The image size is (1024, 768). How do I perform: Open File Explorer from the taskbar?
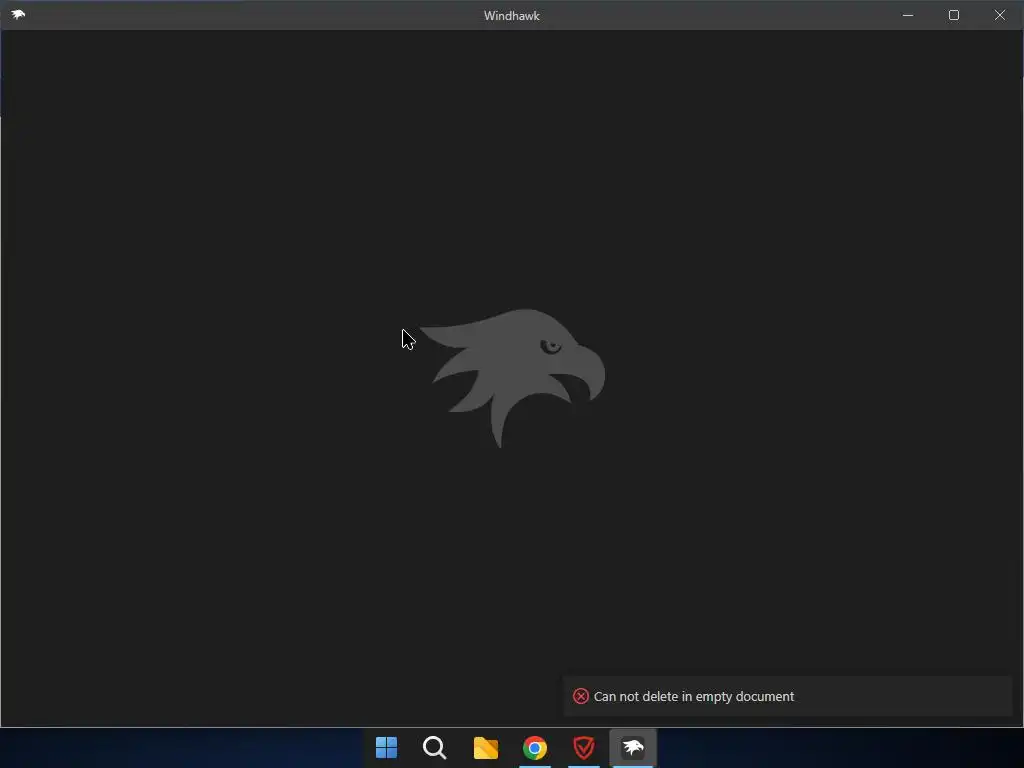coord(485,748)
